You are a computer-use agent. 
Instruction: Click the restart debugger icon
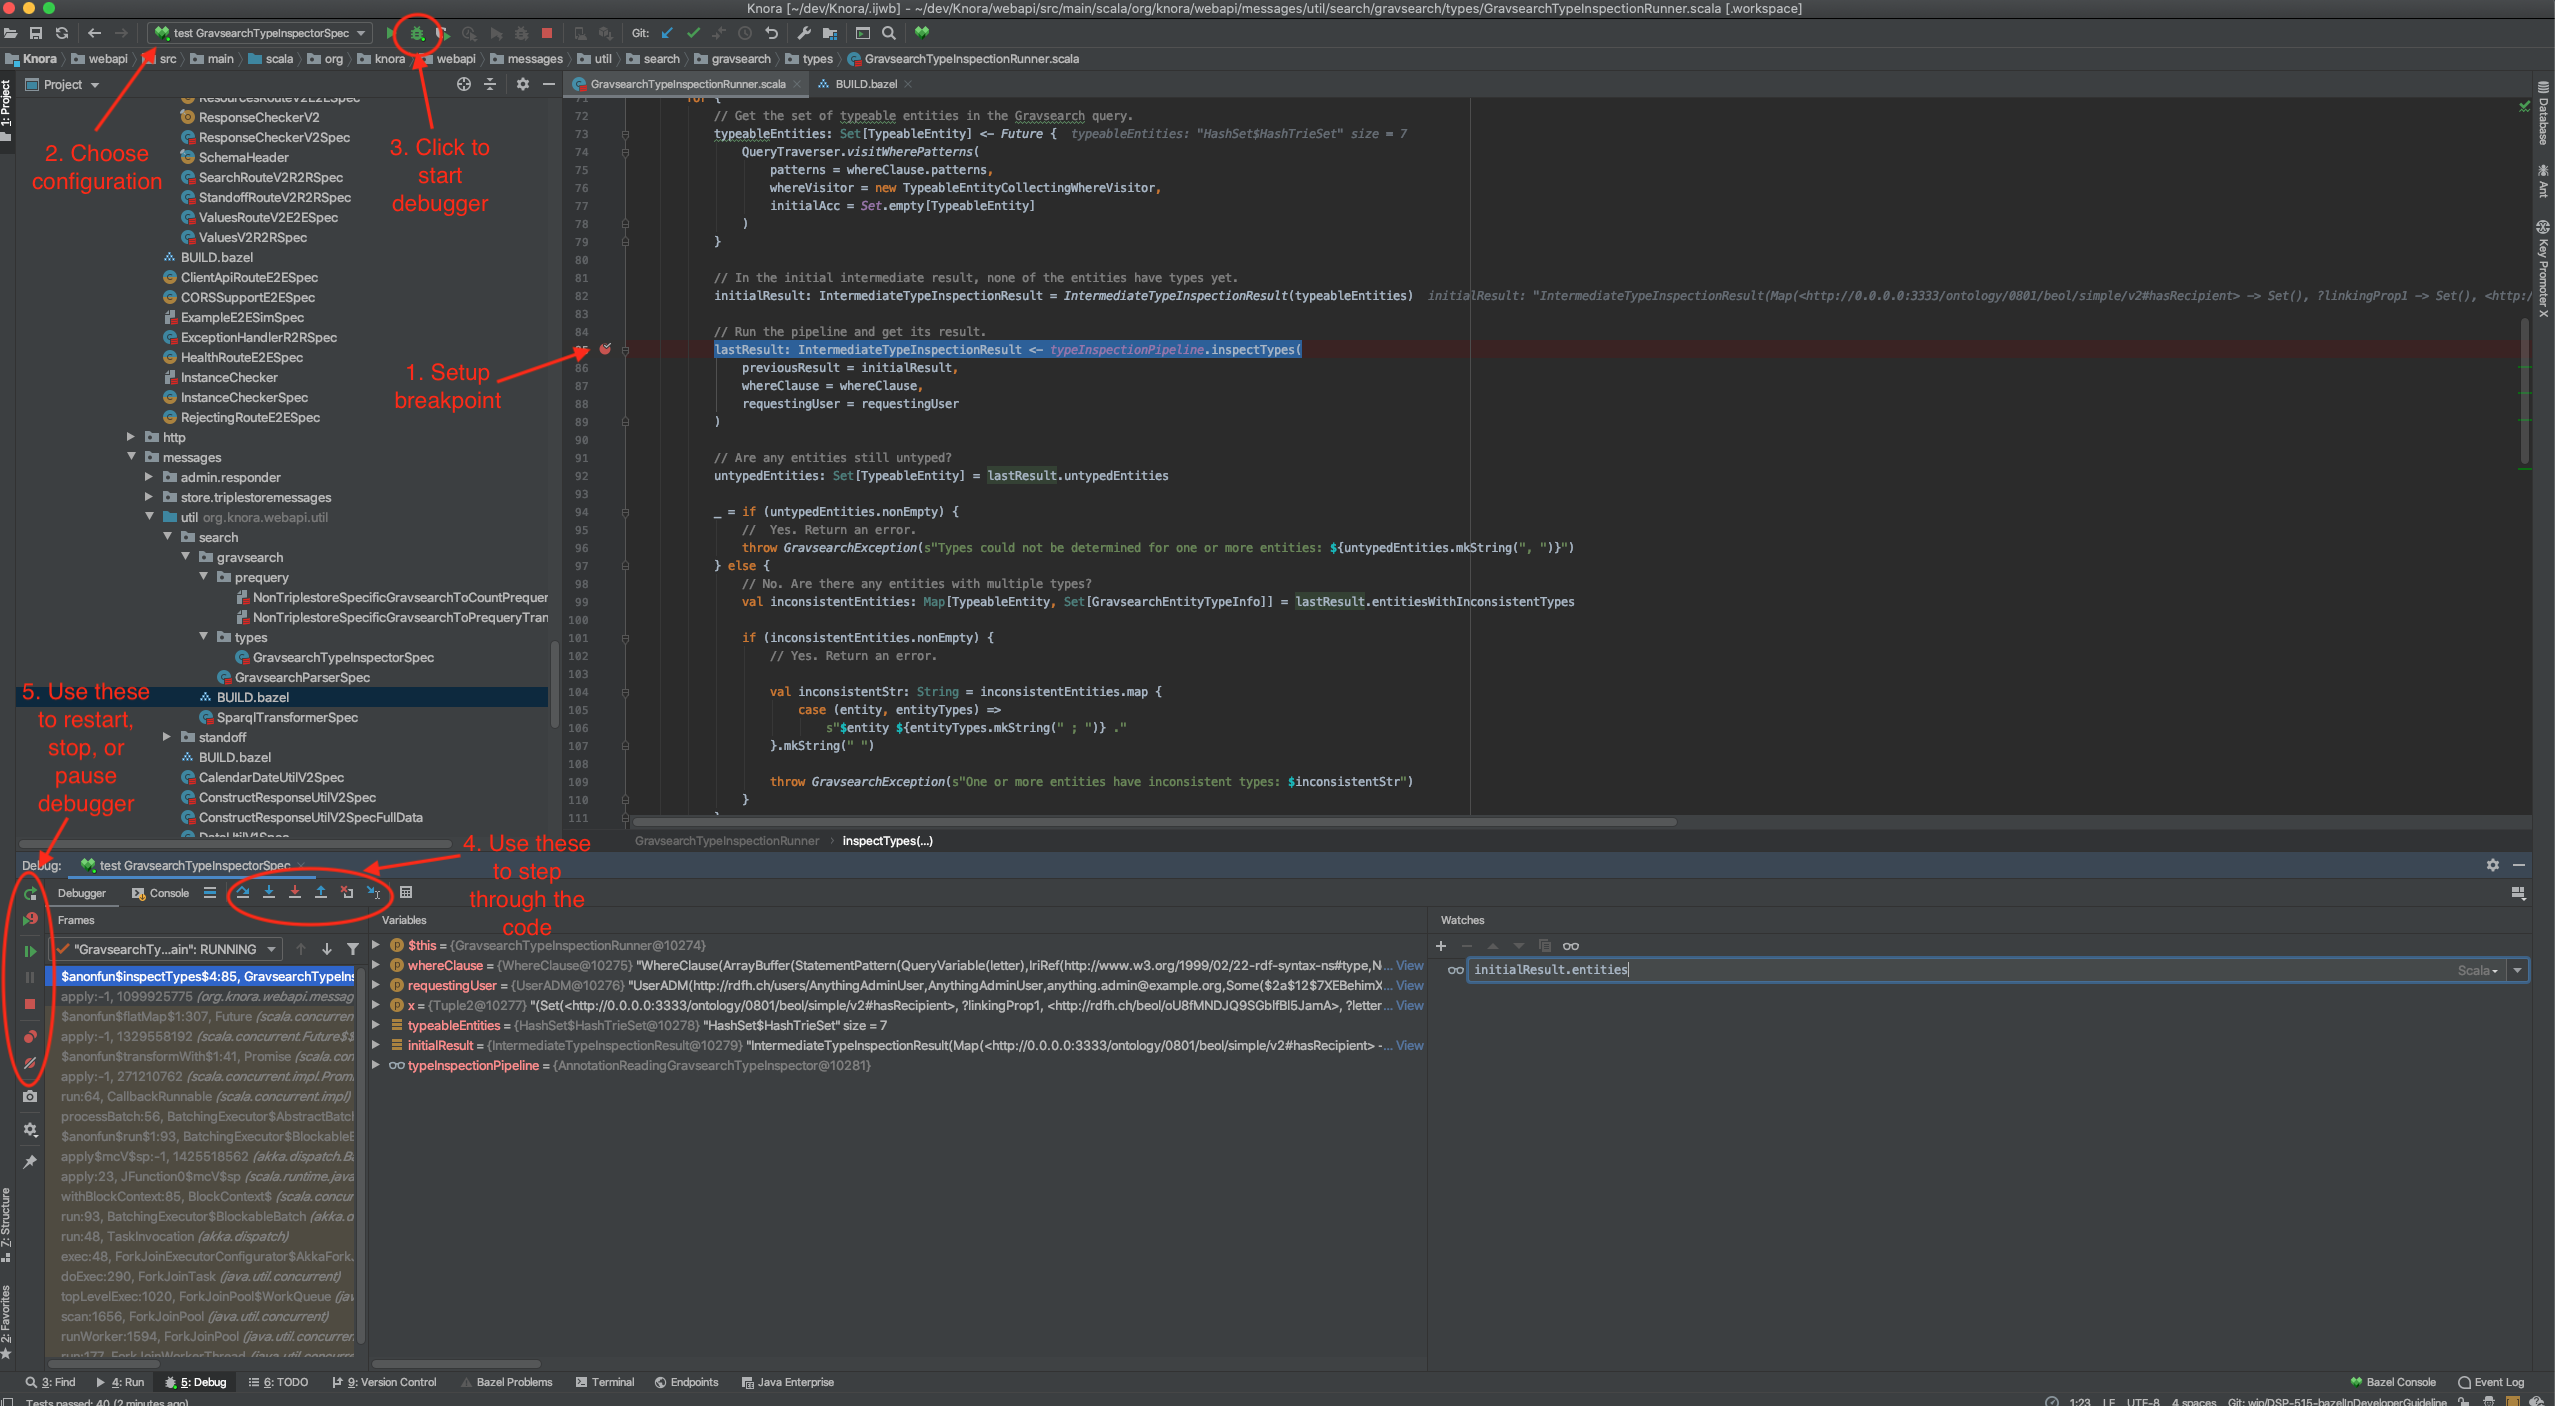pyautogui.click(x=29, y=895)
